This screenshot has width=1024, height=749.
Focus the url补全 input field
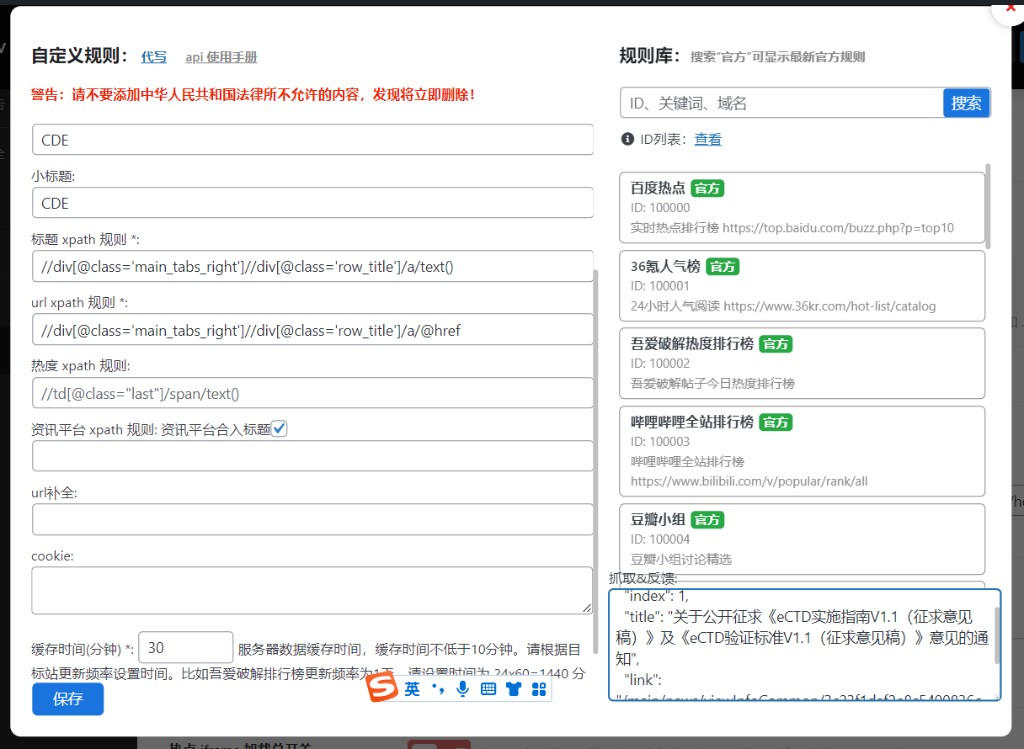pyautogui.click(x=313, y=519)
